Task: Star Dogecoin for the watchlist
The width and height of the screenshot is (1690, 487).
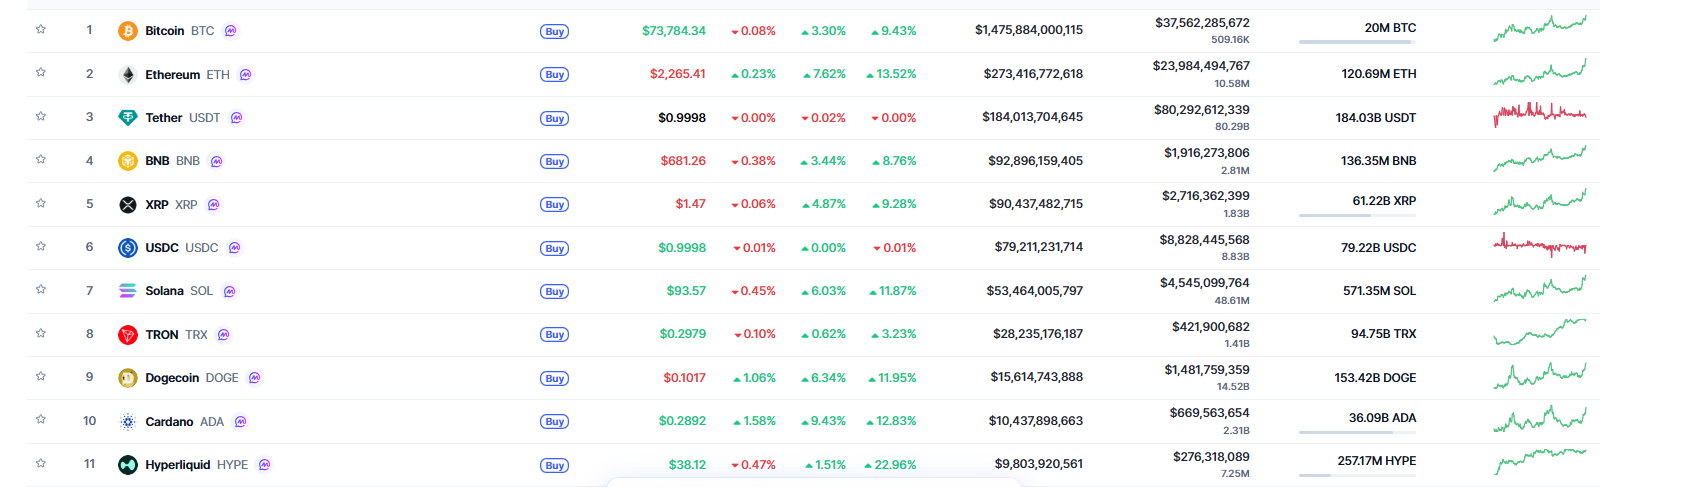Action: point(41,376)
